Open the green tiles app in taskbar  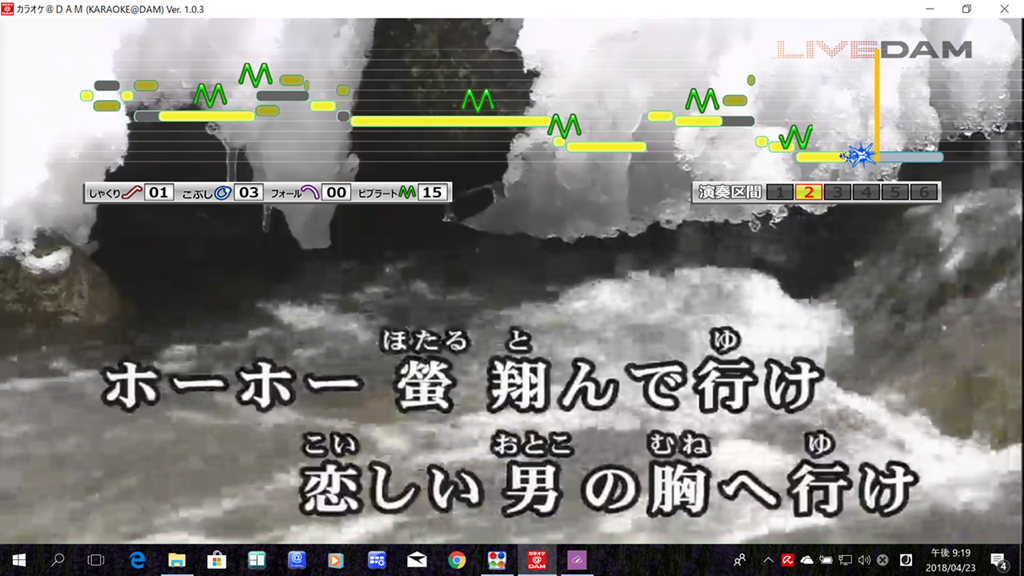[x=257, y=560]
